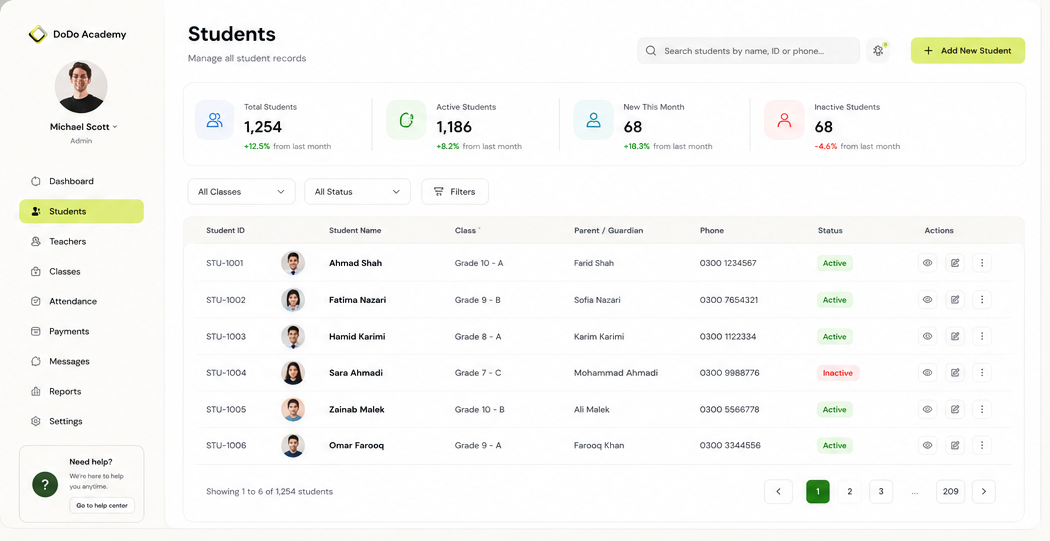Edit Sara Ahmadi's record via pencil icon
Viewport: 1050px width, 541px height.
click(x=955, y=373)
